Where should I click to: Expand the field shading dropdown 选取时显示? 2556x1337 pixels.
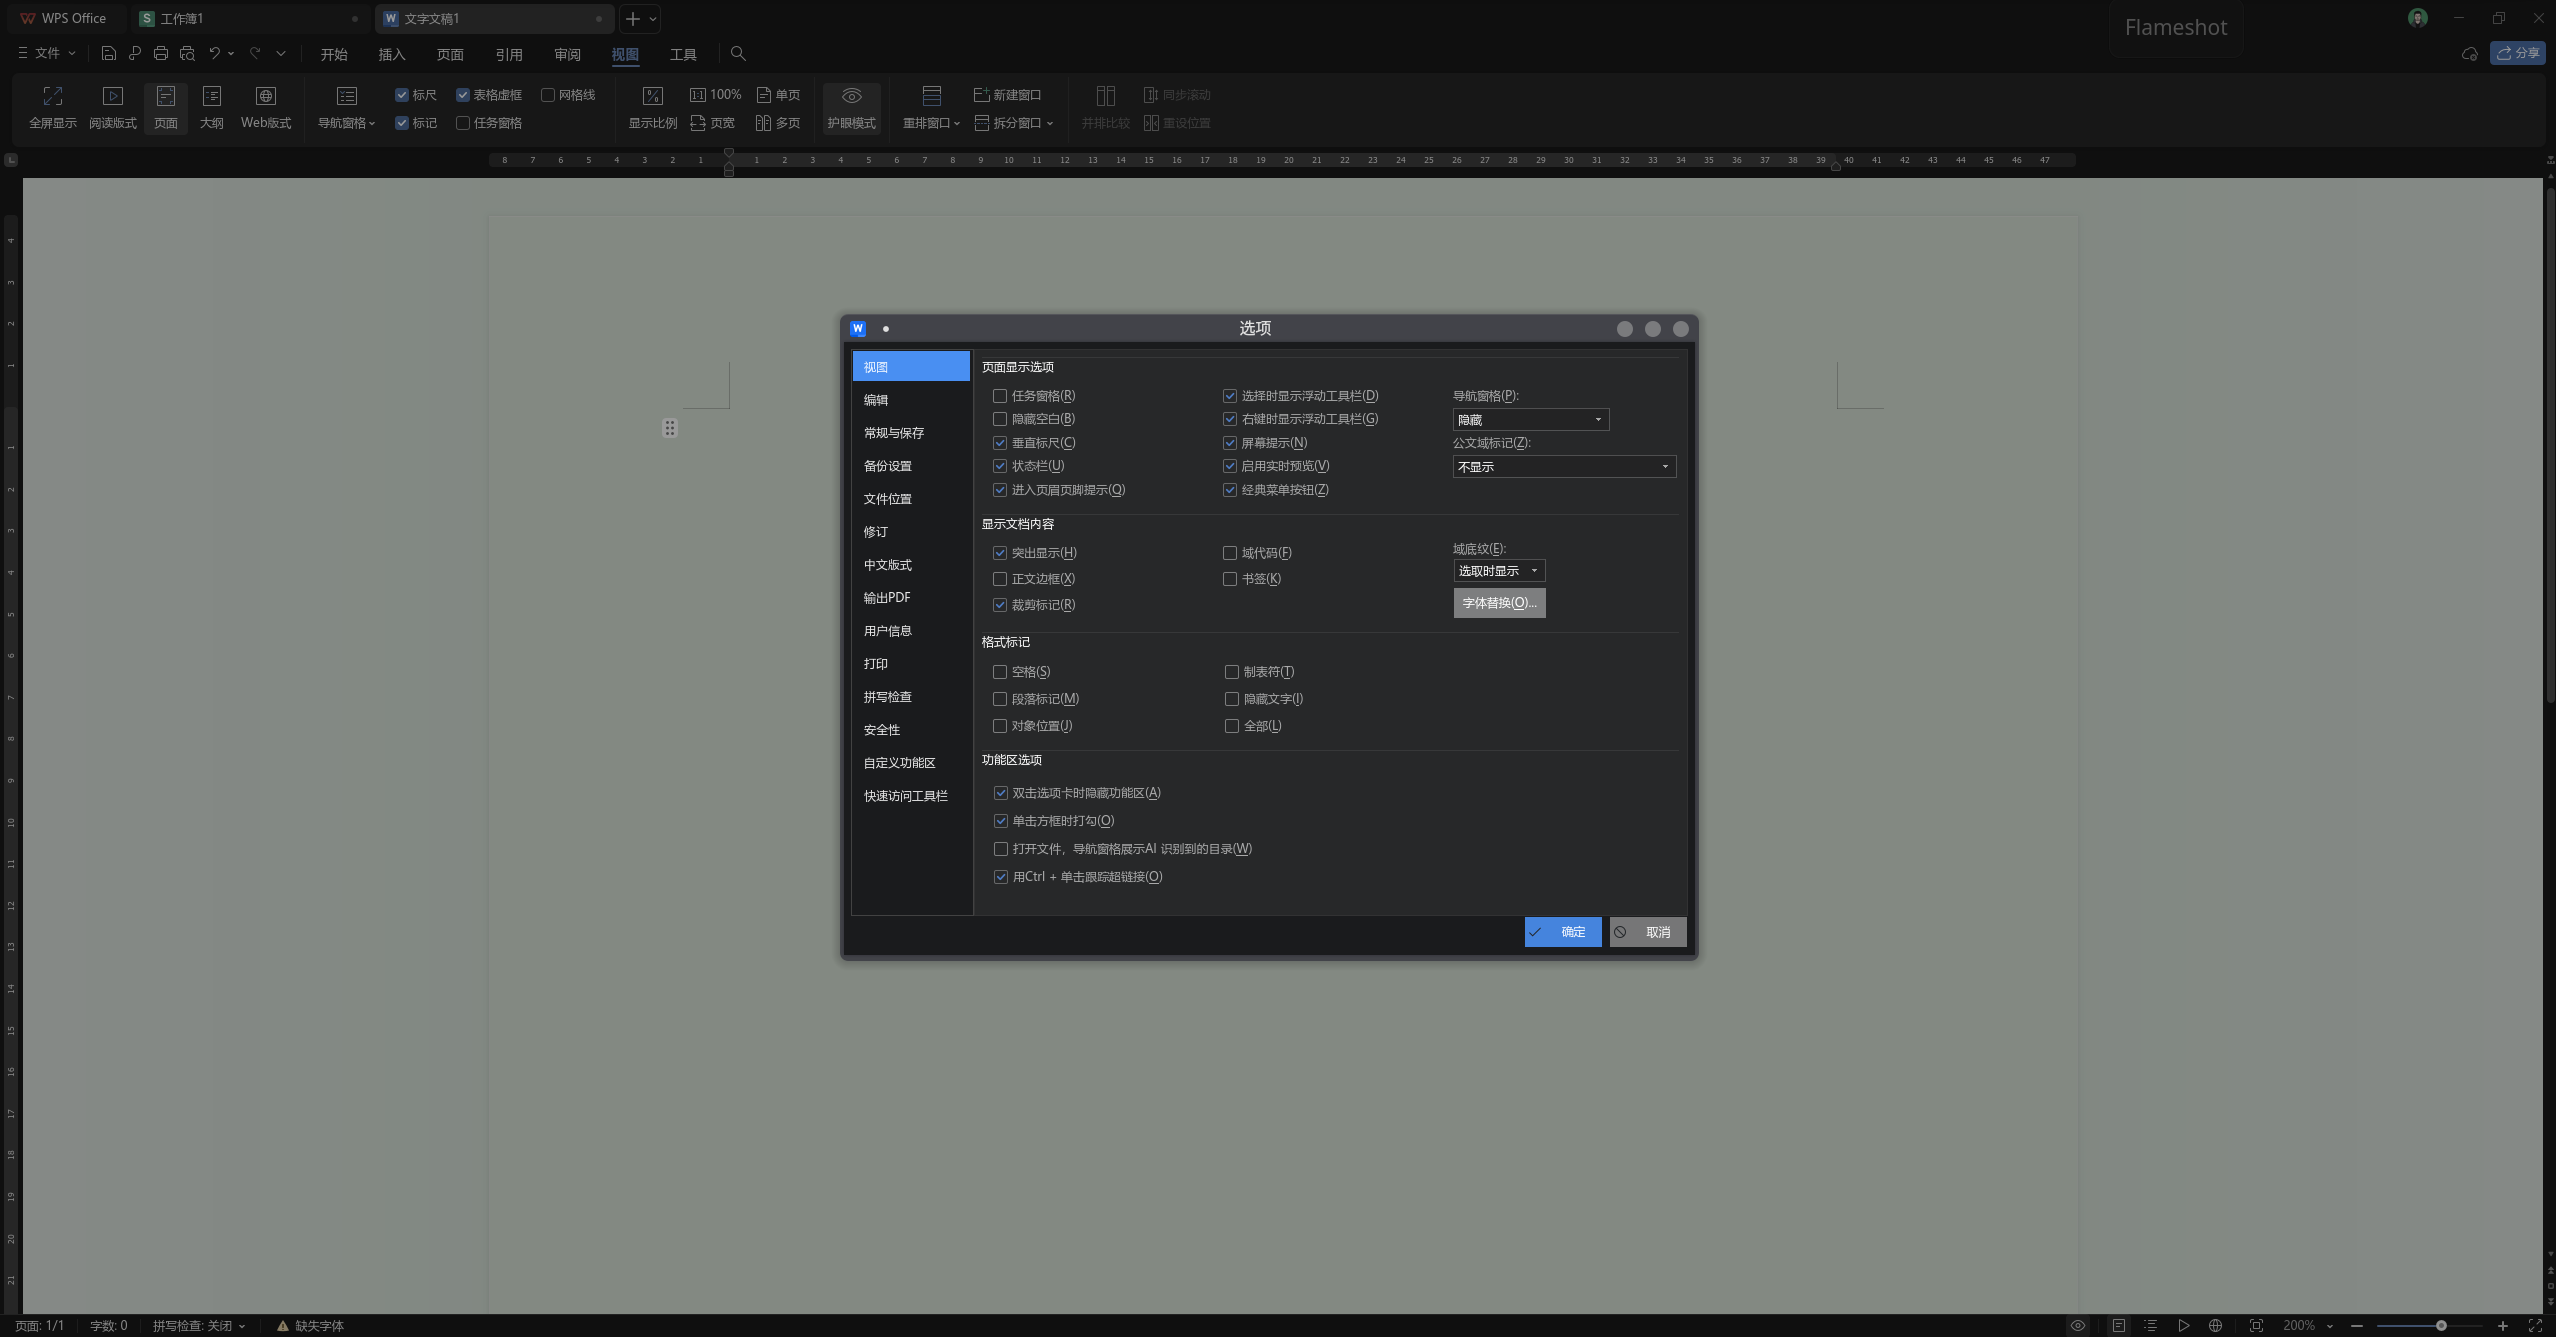tap(1498, 571)
